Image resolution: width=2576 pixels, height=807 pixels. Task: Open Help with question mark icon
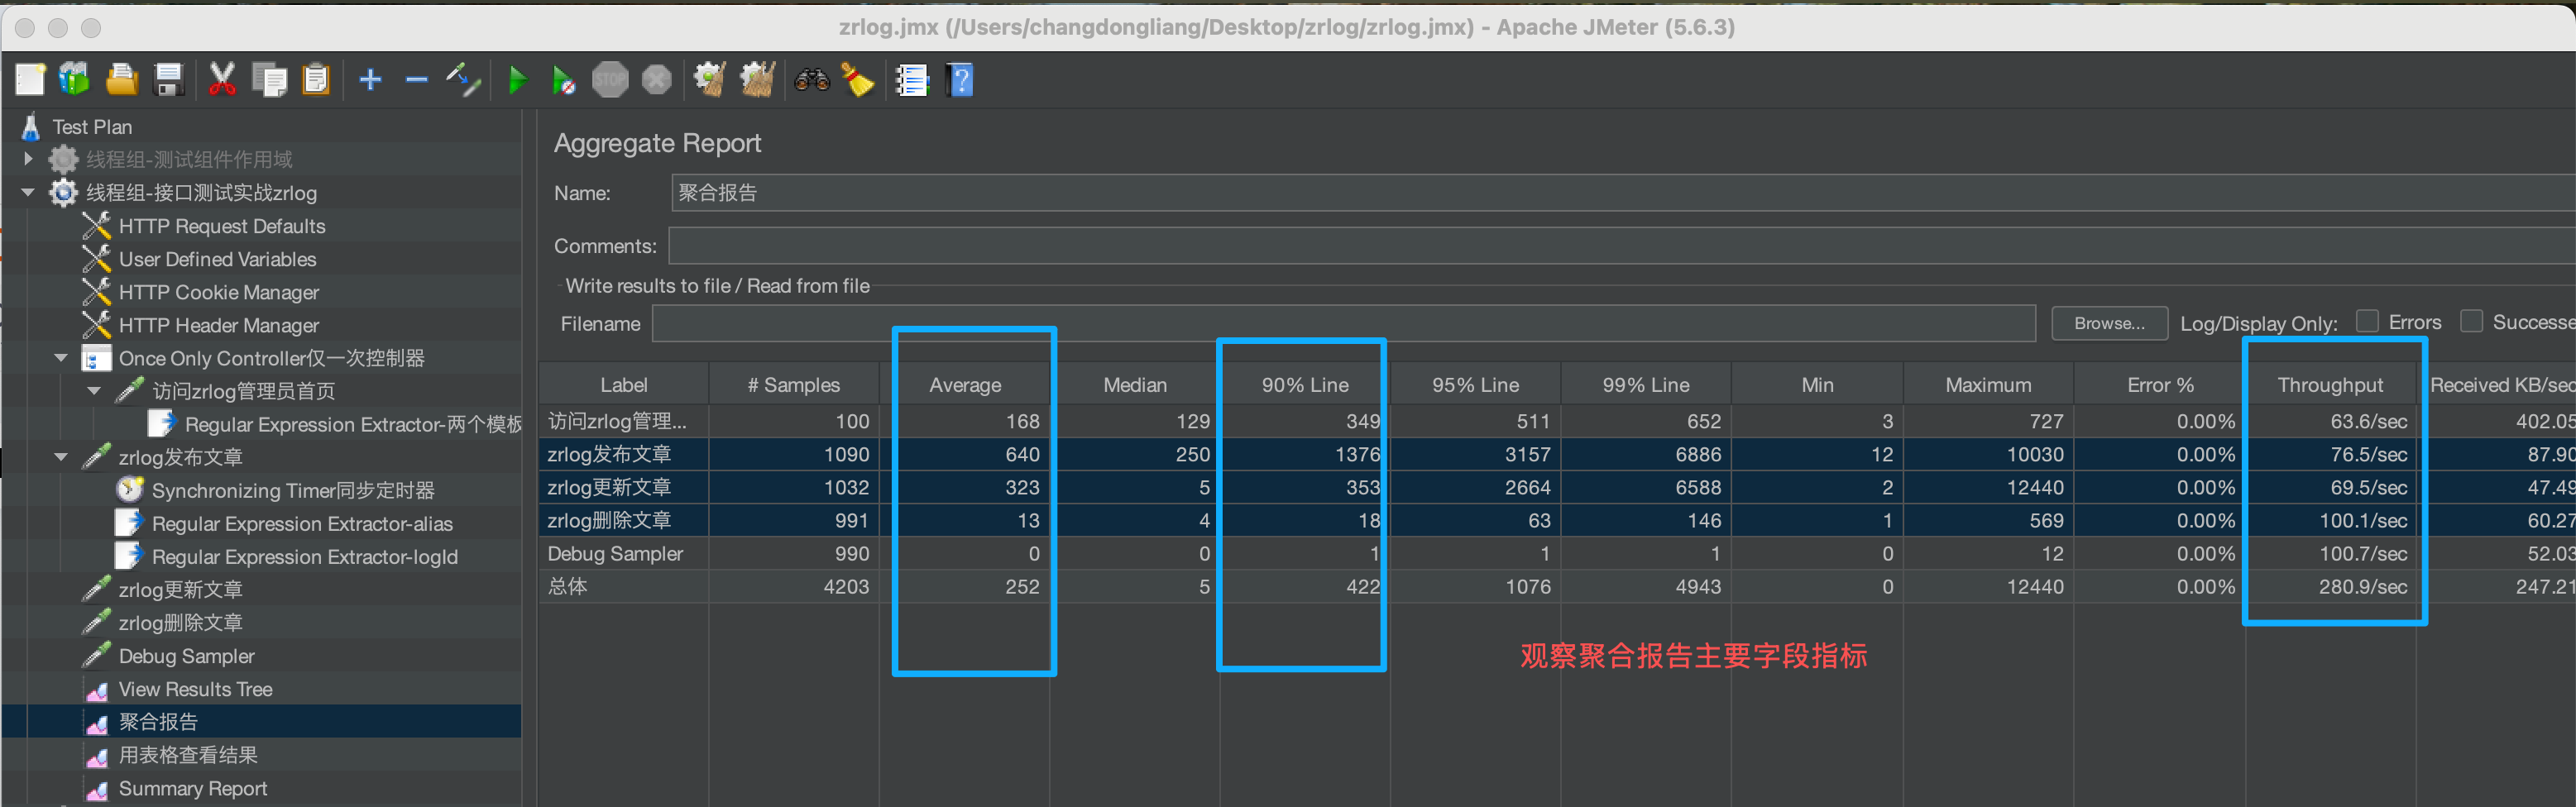(x=960, y=79)
